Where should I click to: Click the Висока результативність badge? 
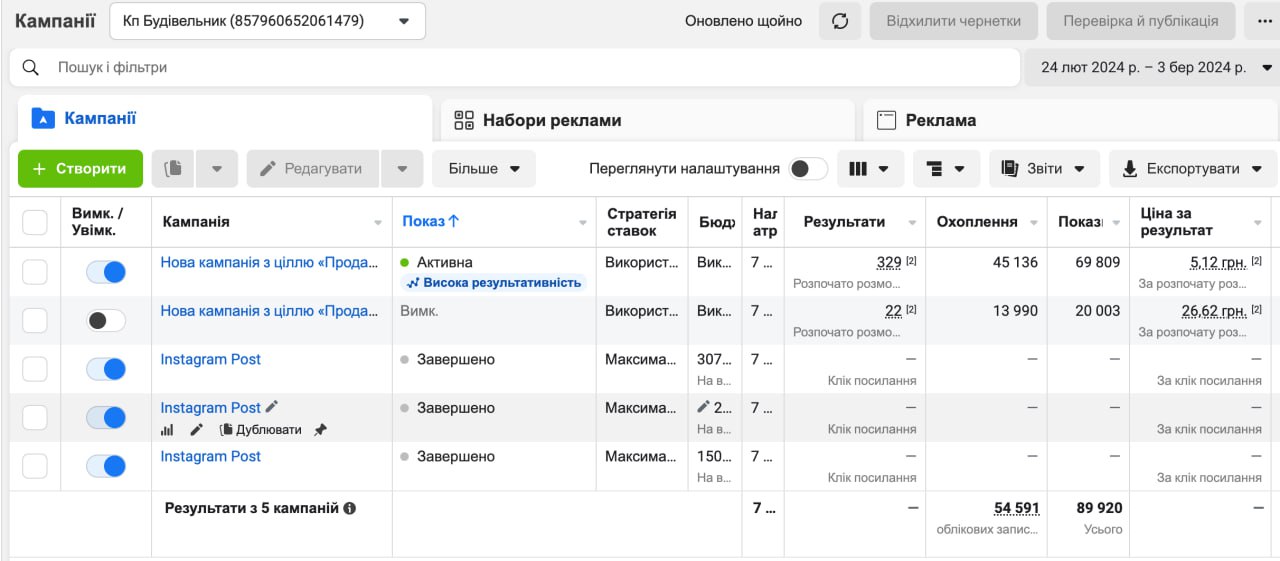(493, 283)
